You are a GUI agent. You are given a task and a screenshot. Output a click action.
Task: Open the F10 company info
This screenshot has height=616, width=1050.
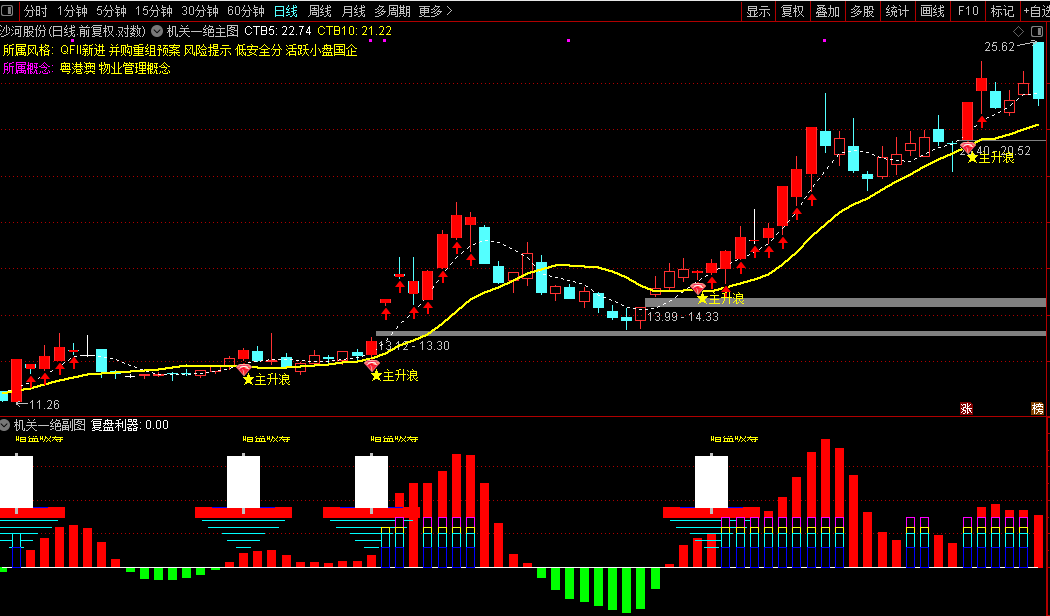pyautogui.click(x=968, y=11)
